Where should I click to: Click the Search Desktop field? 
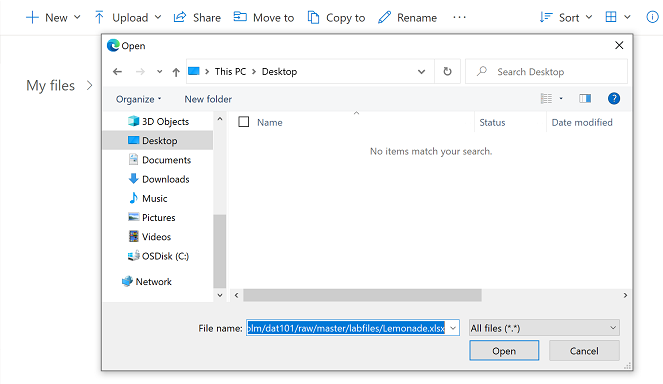(545, 71)
